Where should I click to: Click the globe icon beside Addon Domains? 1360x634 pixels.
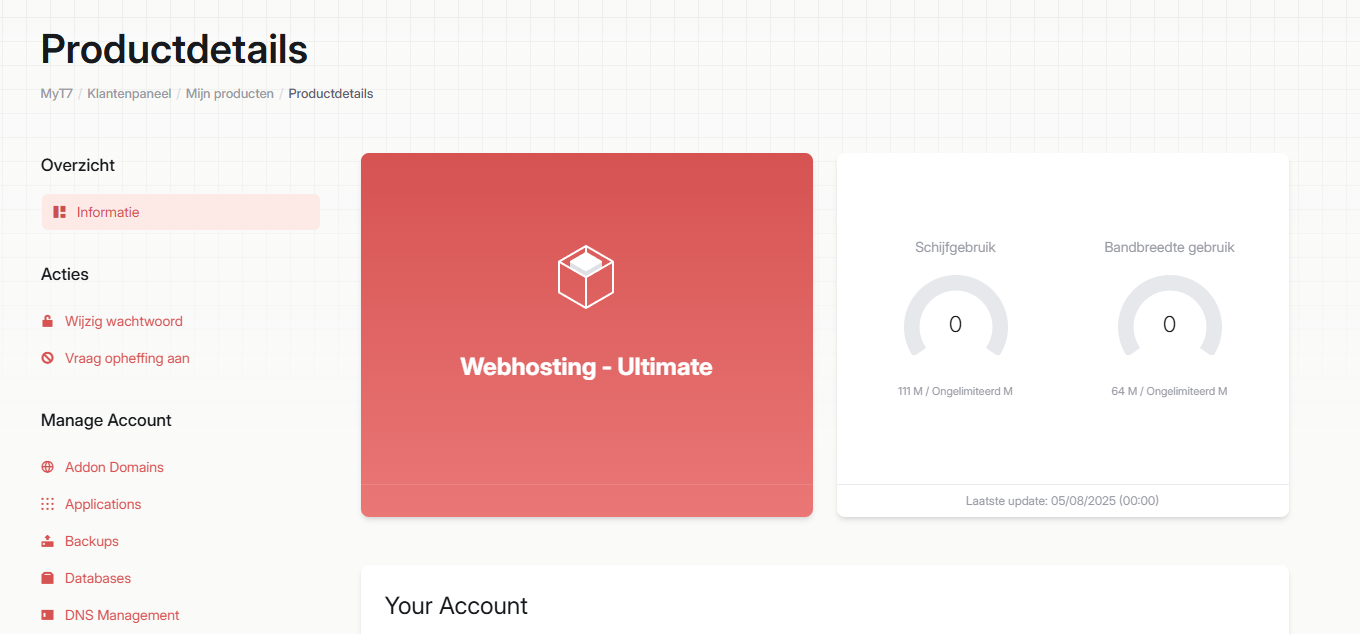click(47, 467)
